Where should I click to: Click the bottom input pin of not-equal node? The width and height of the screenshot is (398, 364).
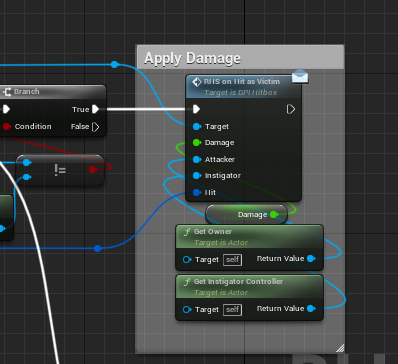pos(27,177)
